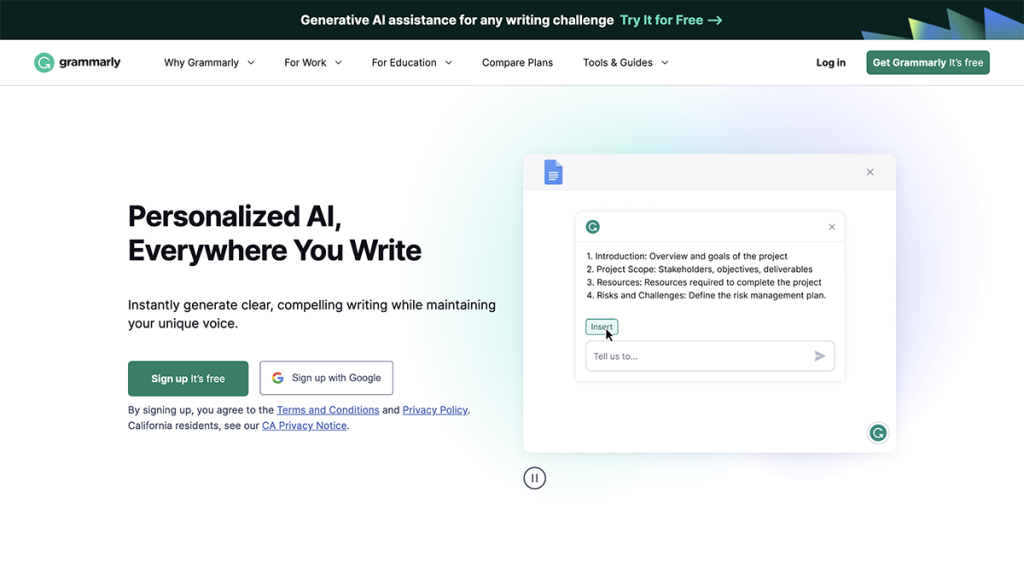
Task: Click the Grammarly G badge in demo corner
Action: (x=877, y=433)
